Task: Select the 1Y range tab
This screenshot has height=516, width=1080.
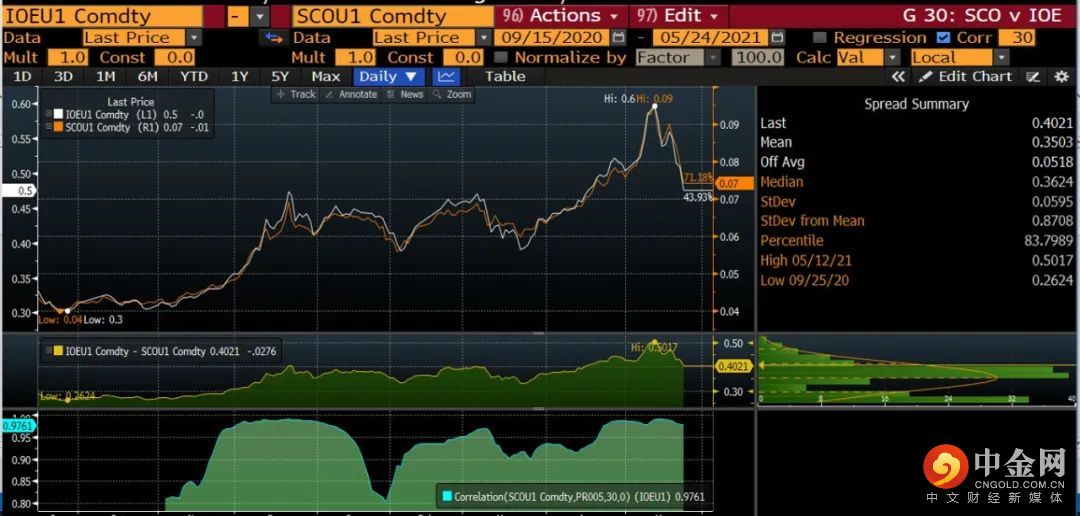Action: coord(239,76)
